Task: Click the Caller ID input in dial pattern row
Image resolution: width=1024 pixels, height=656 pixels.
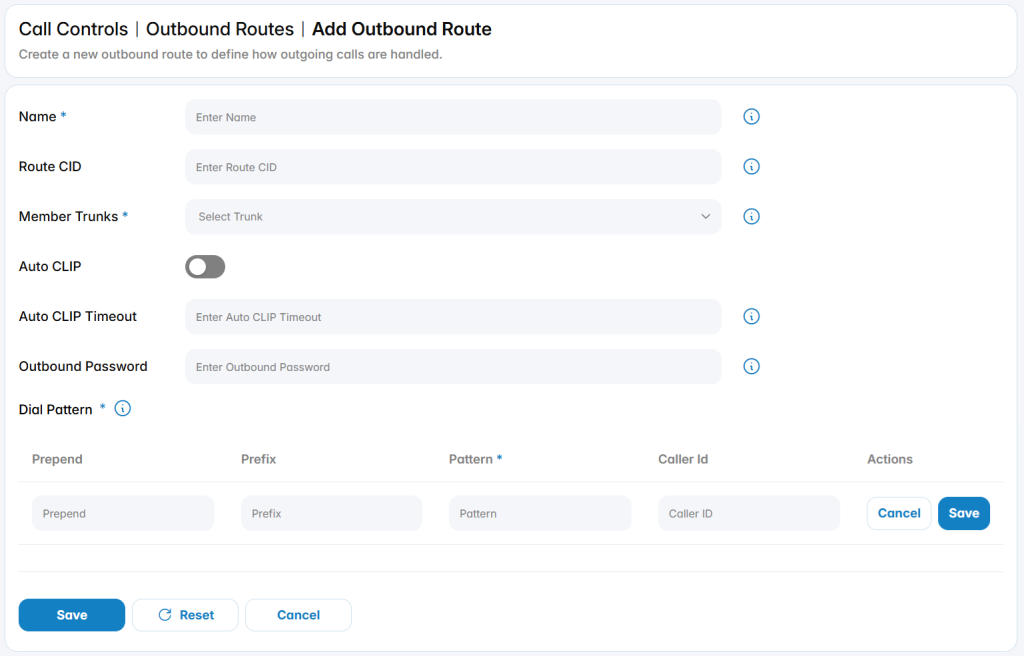Action: (749, 513)
